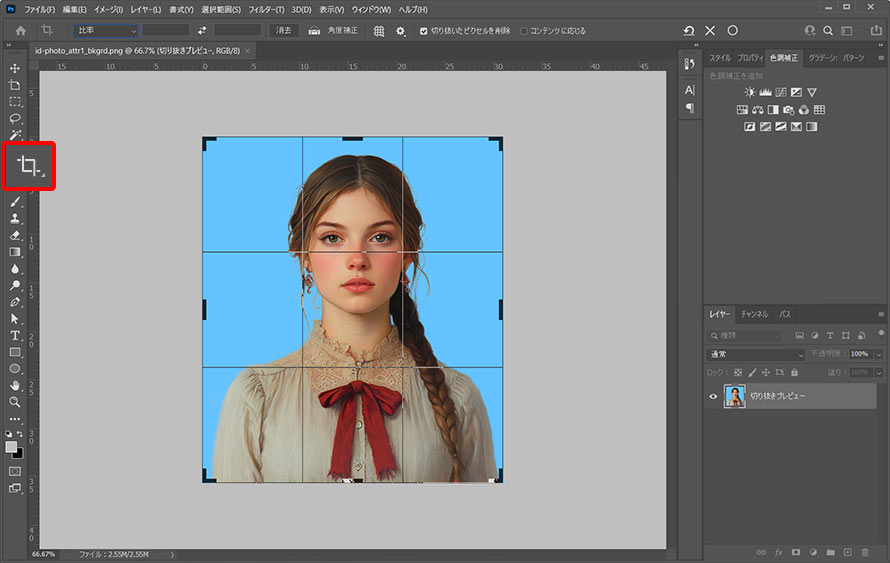Select the Magic Wand tool
The width and height of the screenshot is (890, 563).
(x=15, y=135)
